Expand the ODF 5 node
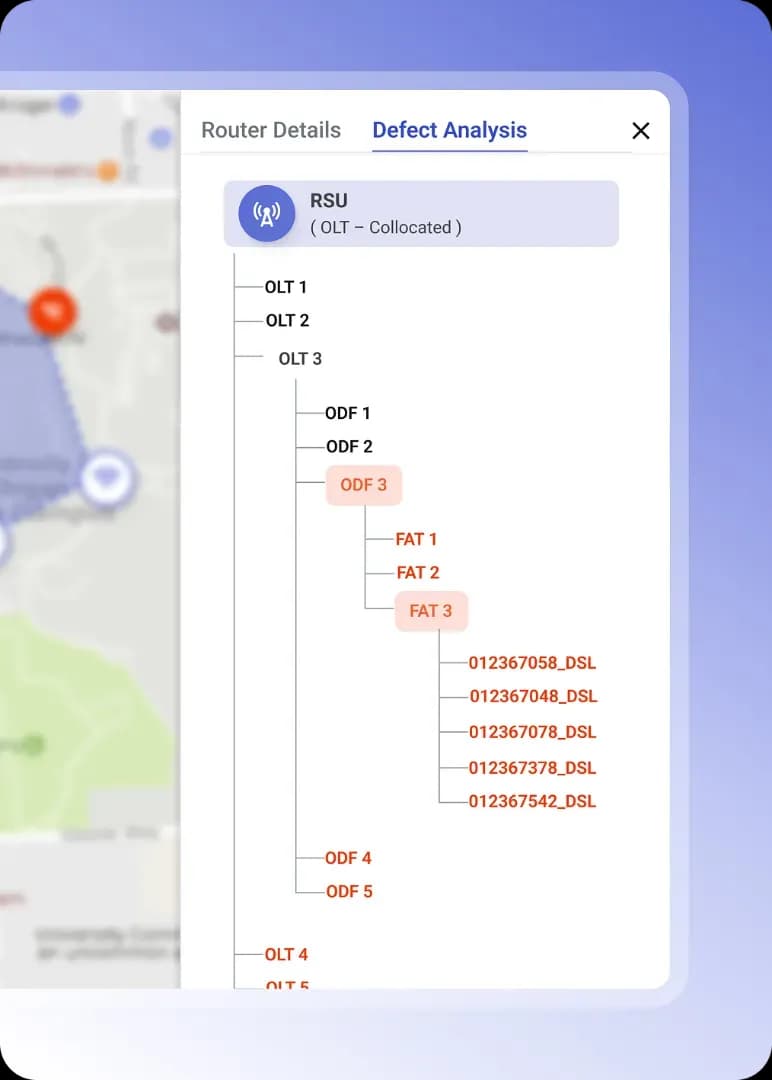 pos(349,891)
